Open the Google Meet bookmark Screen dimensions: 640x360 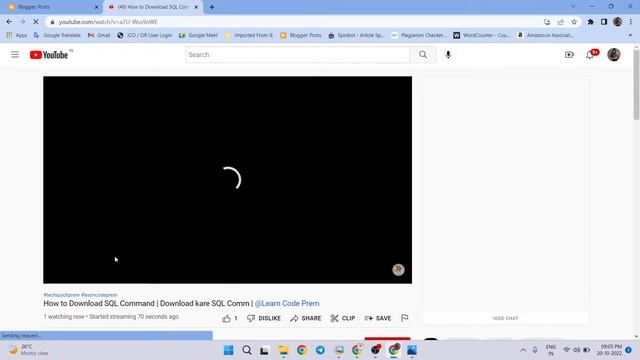click(198, 36)
